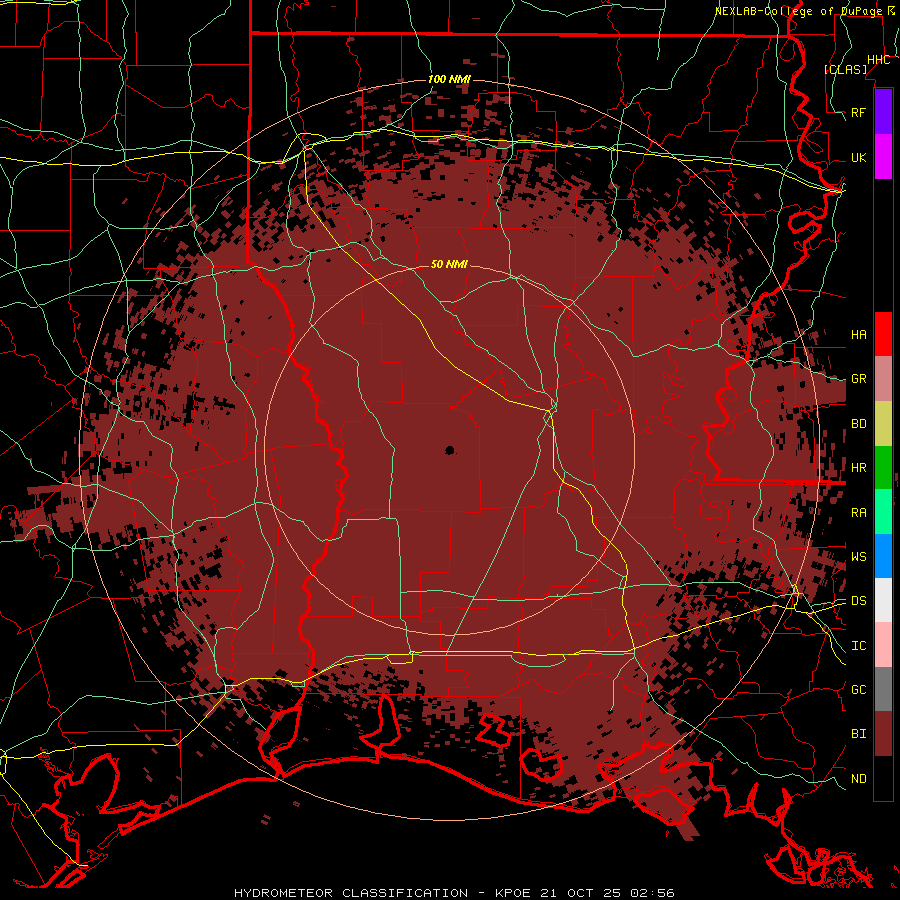Screen dimensions: 900x900
Task: Click the IC legend label
Action: click(859, 646)
